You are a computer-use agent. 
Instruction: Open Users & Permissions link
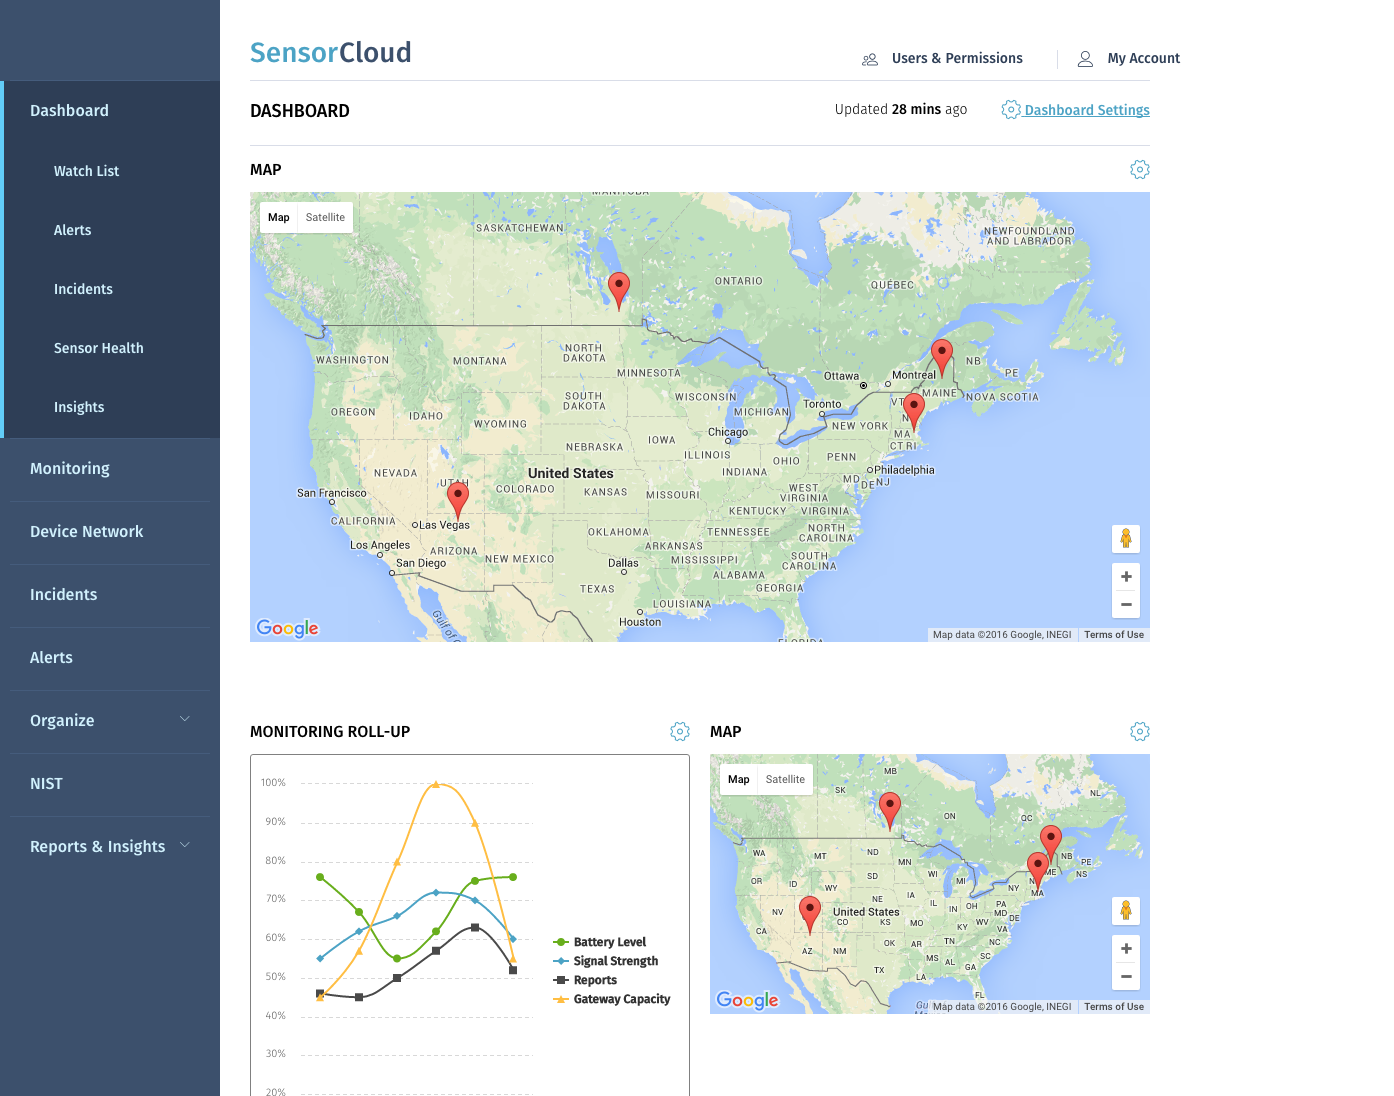coord(957,58)
